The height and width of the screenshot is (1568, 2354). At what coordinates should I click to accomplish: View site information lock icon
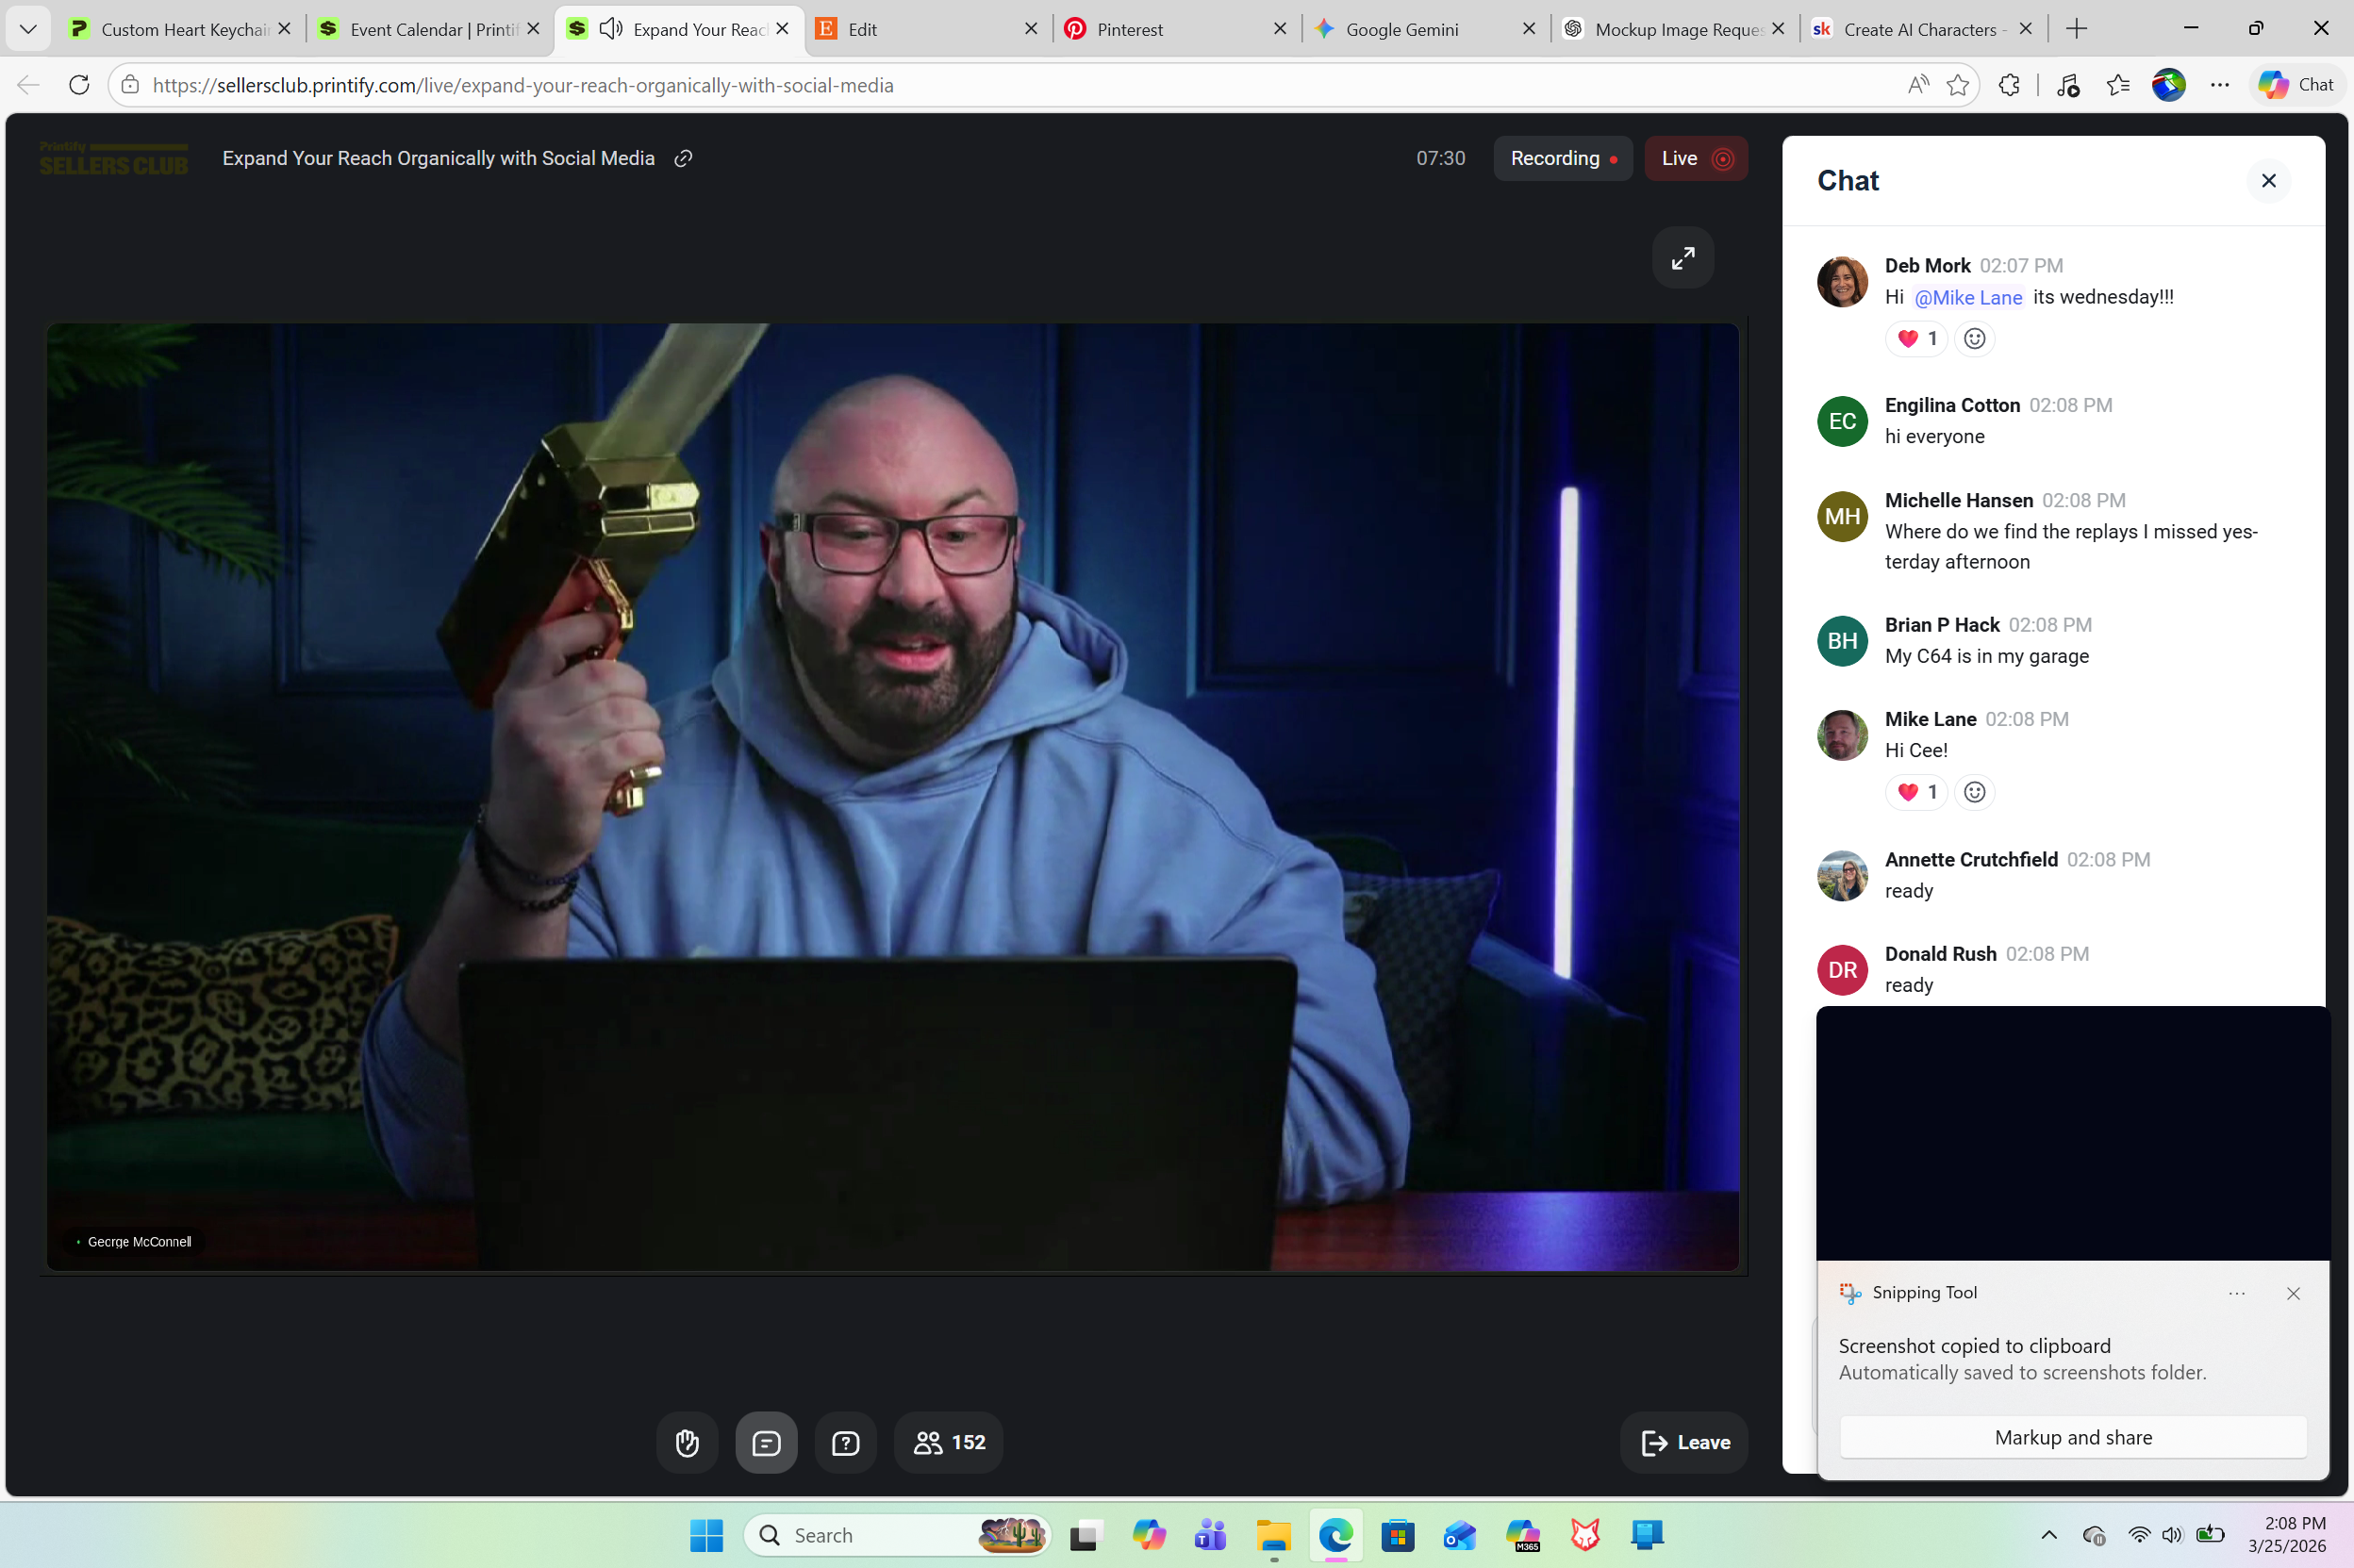pyautogui.click(x=130, y=85)
